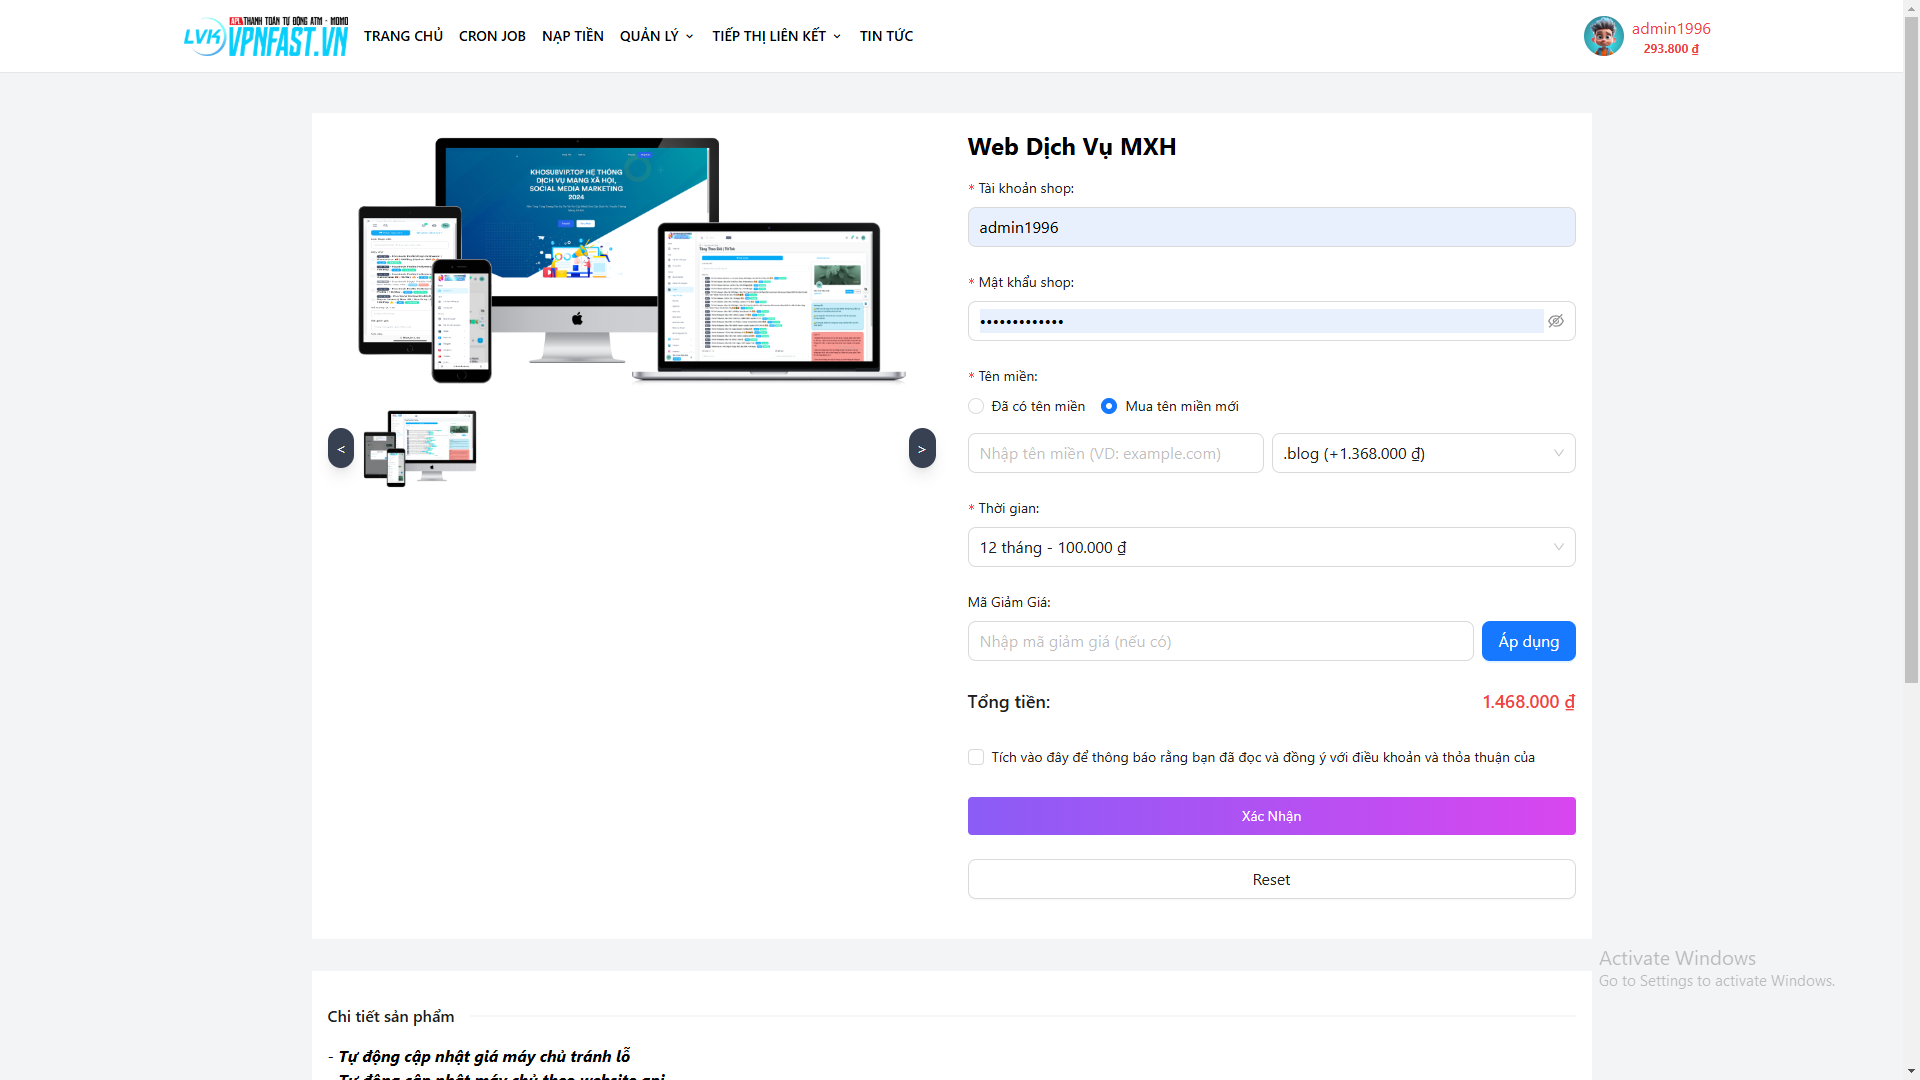Go to TRANG CHỦ page
1920x1080 pixels.
coord(403,36)
